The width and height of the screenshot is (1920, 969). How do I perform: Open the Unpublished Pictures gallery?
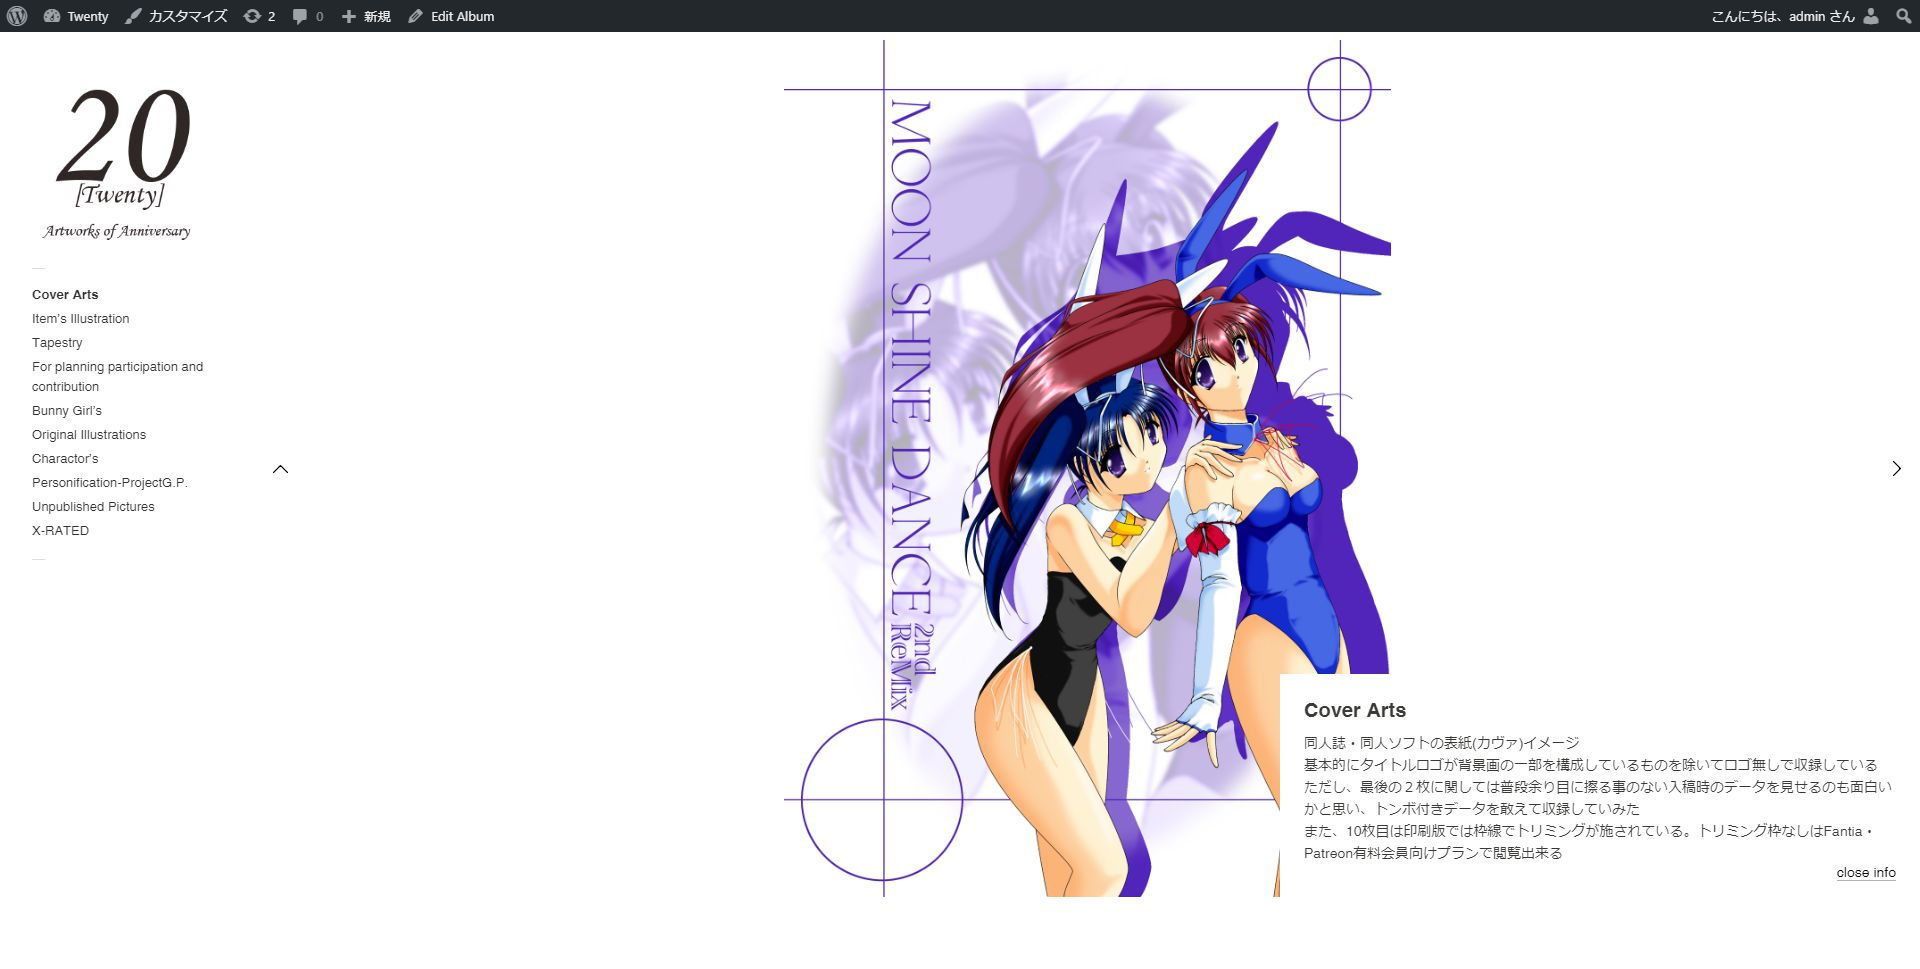(x=93, y=507)
